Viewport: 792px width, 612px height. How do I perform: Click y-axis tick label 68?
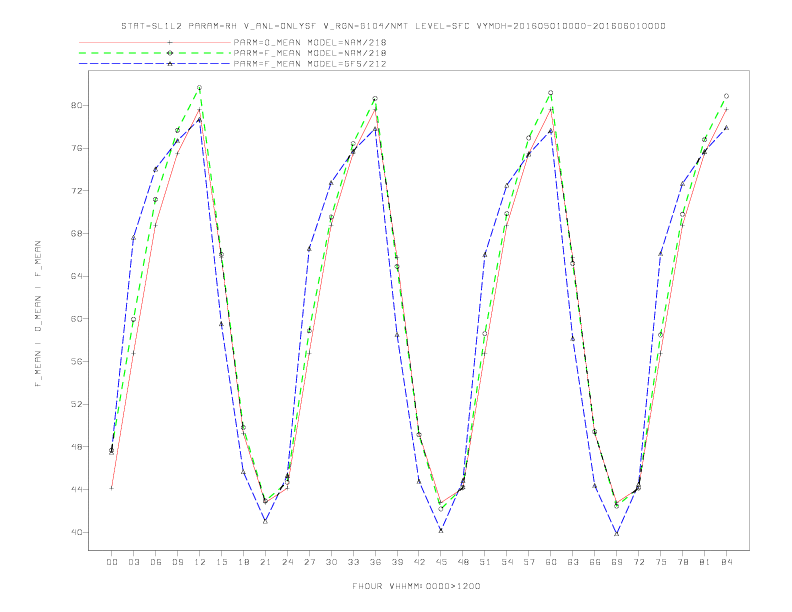coord(75,233)
